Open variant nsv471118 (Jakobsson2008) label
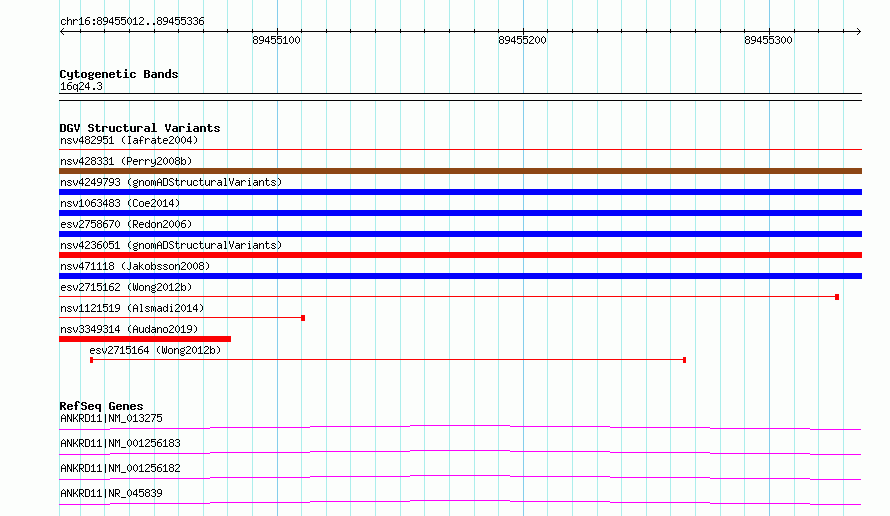 [x=135, y=266]
